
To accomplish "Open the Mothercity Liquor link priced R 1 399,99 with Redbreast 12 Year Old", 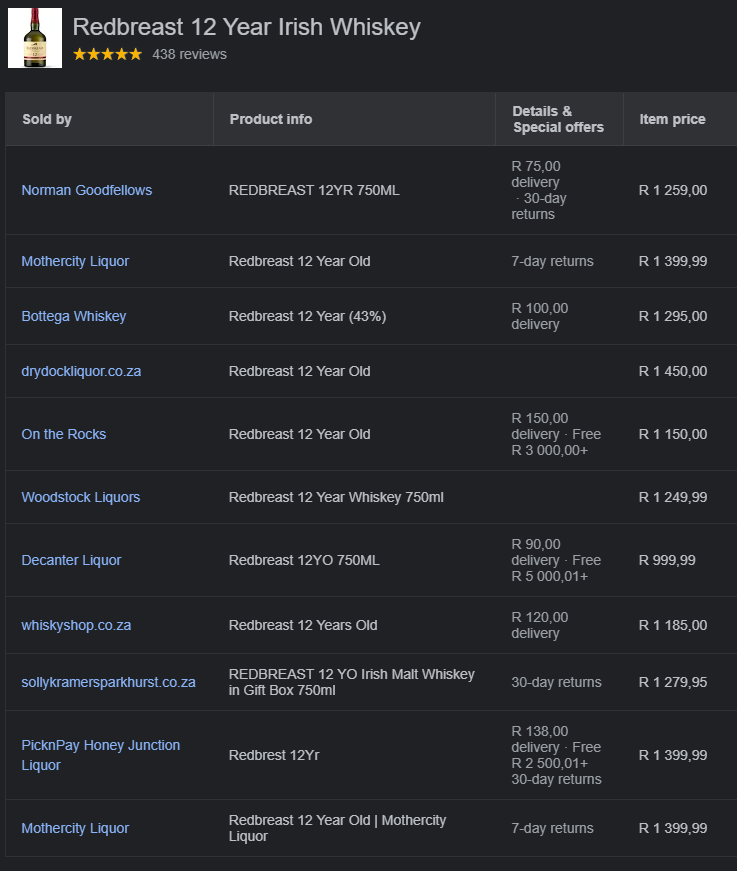I will pyautogui.click(x=75, y=261).
